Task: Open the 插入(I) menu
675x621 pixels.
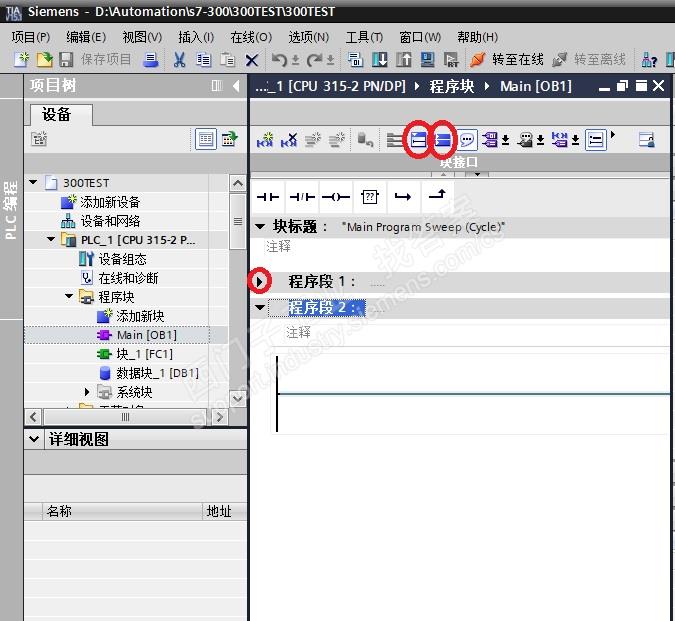Action: tap(196, 37)
